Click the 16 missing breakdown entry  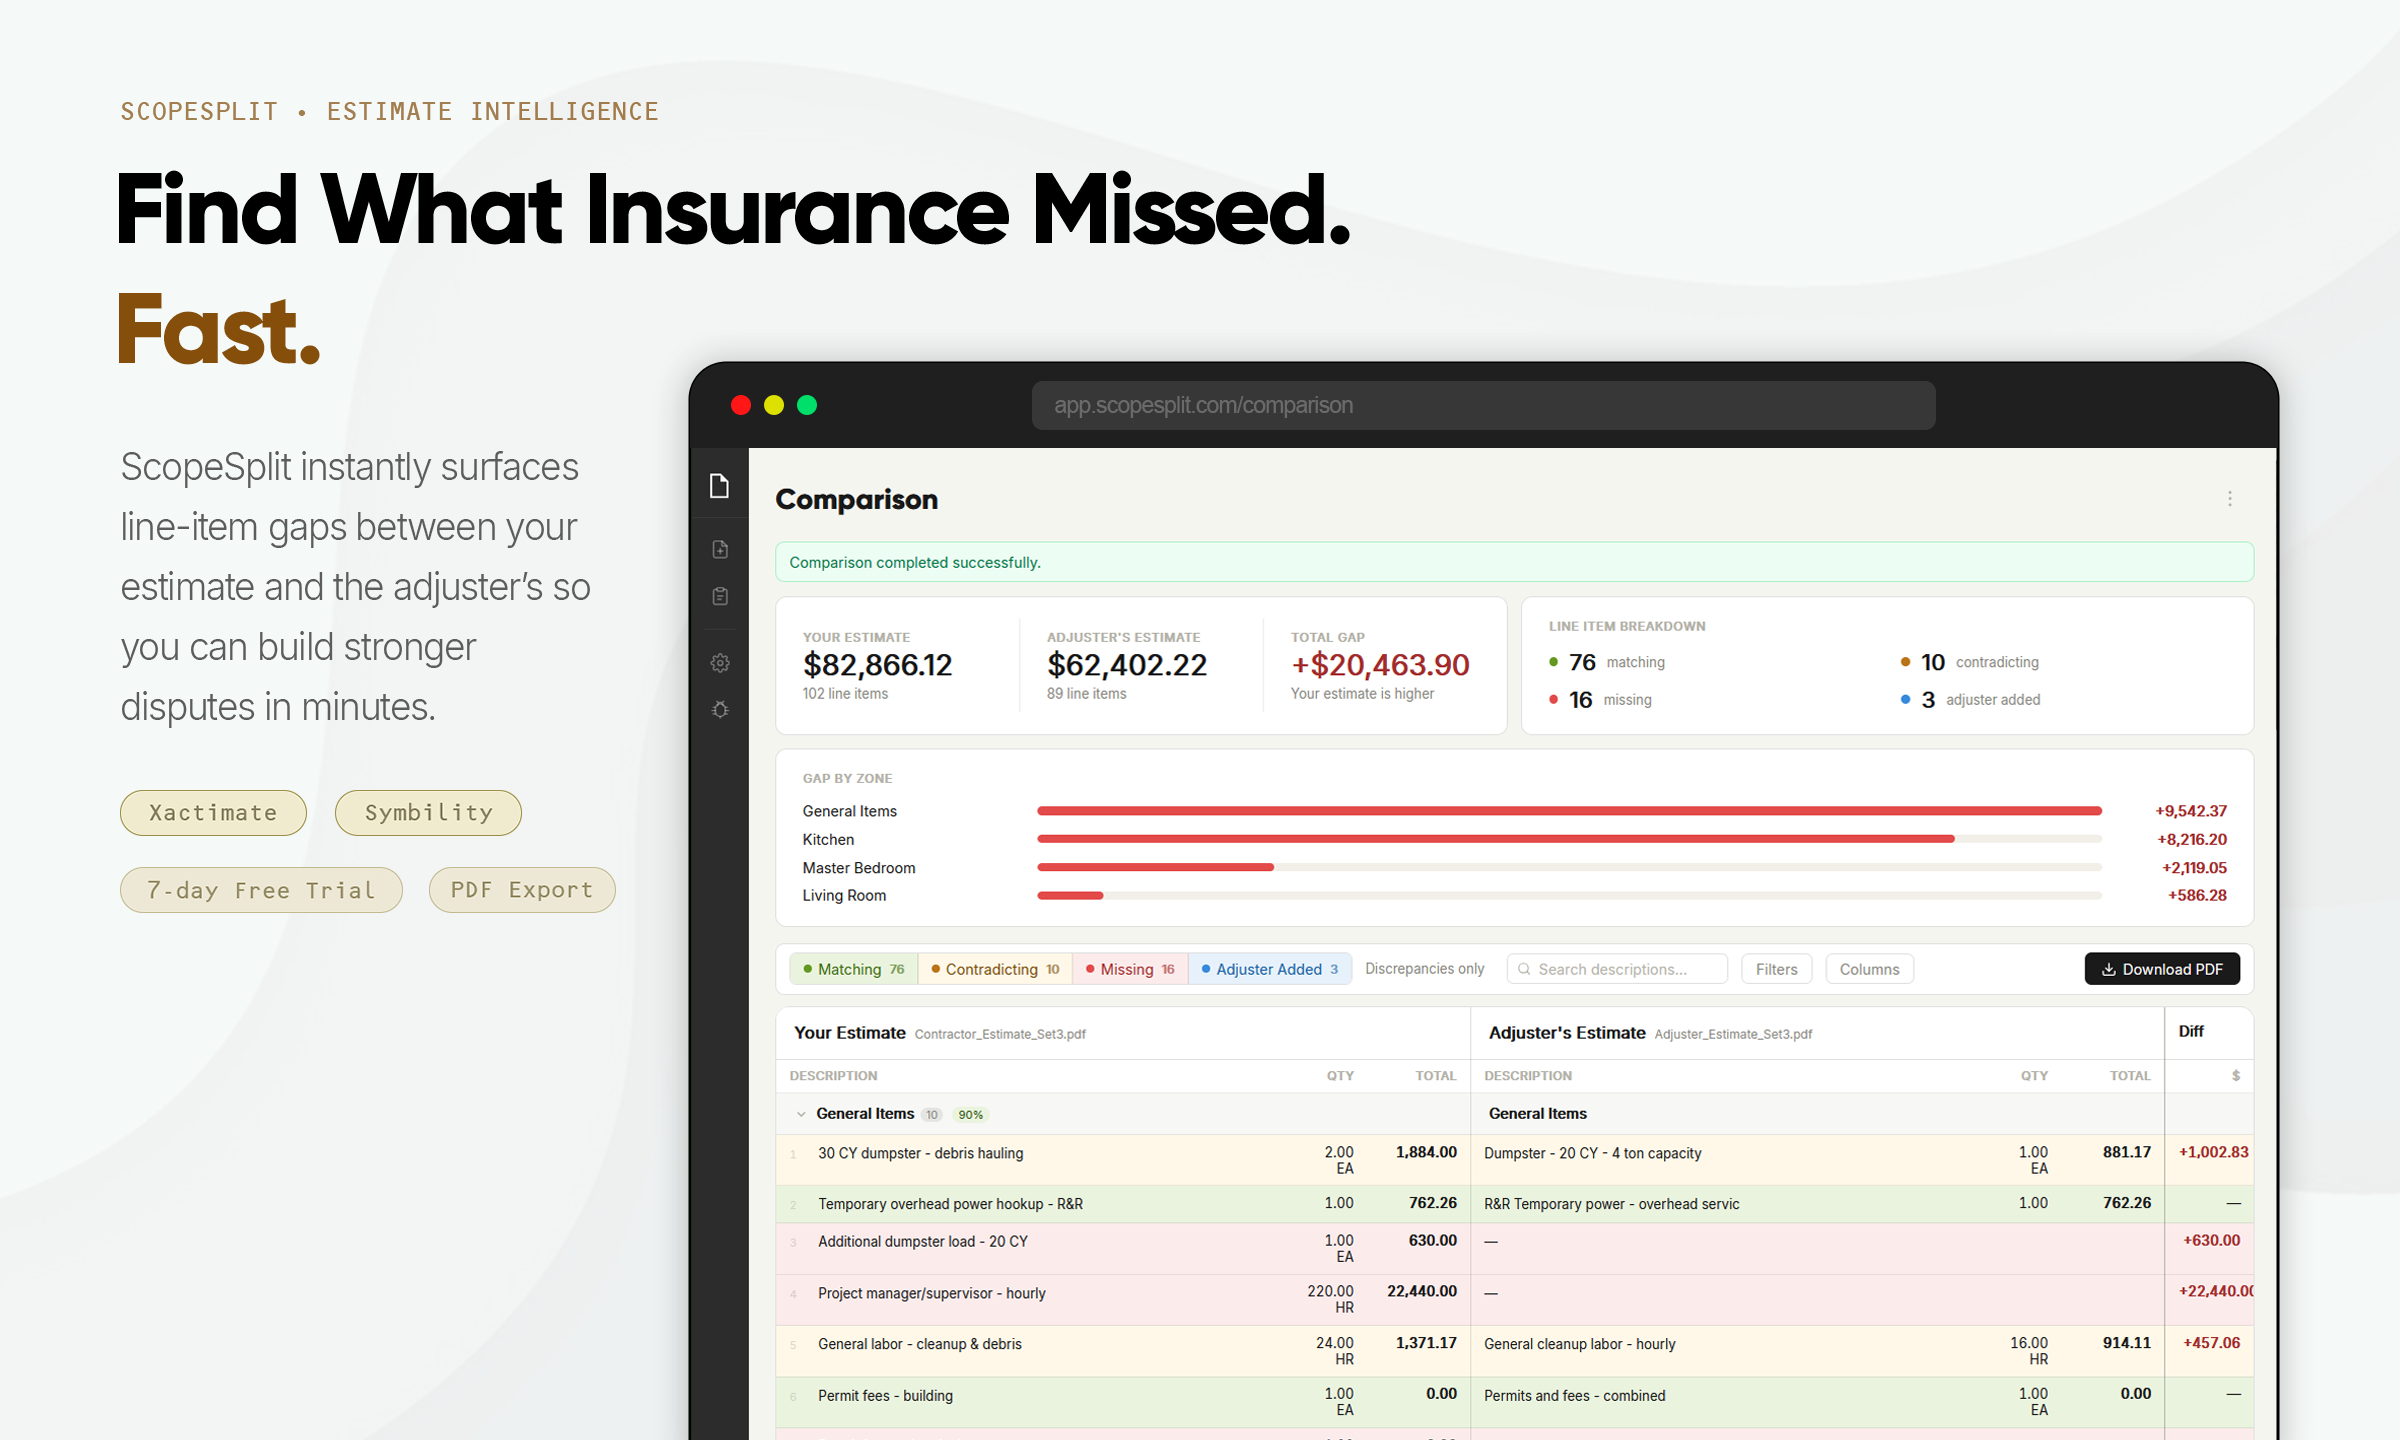[x=1600, y=700]
